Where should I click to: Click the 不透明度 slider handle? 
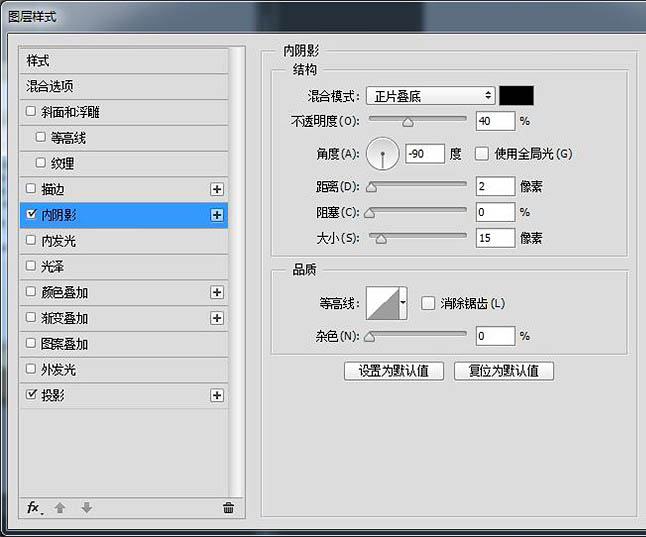pos(408,123)
